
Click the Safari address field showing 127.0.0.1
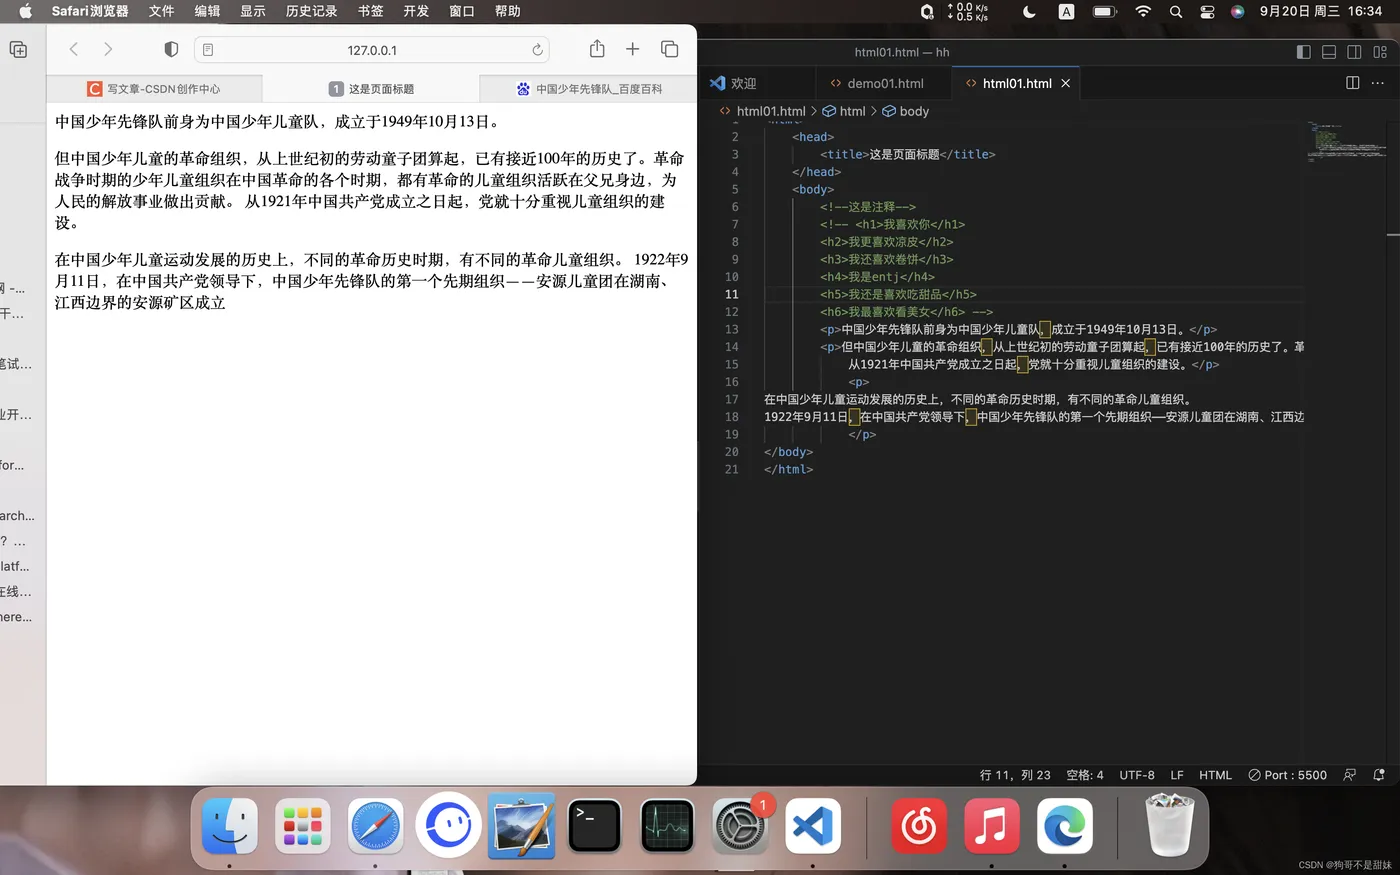(x=372, y=50)
